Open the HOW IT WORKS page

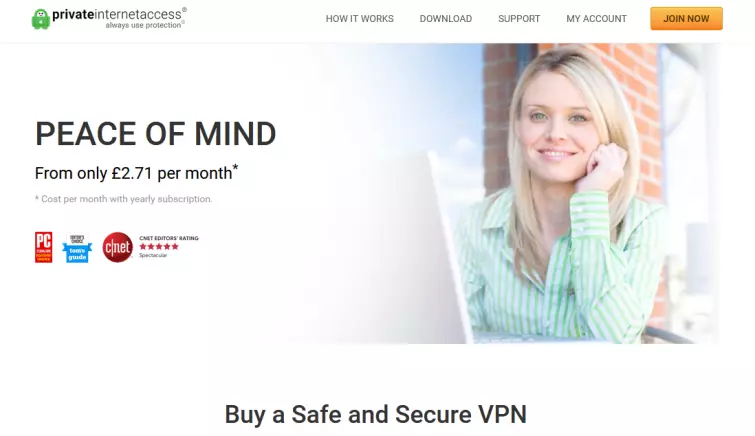point(359,19)
